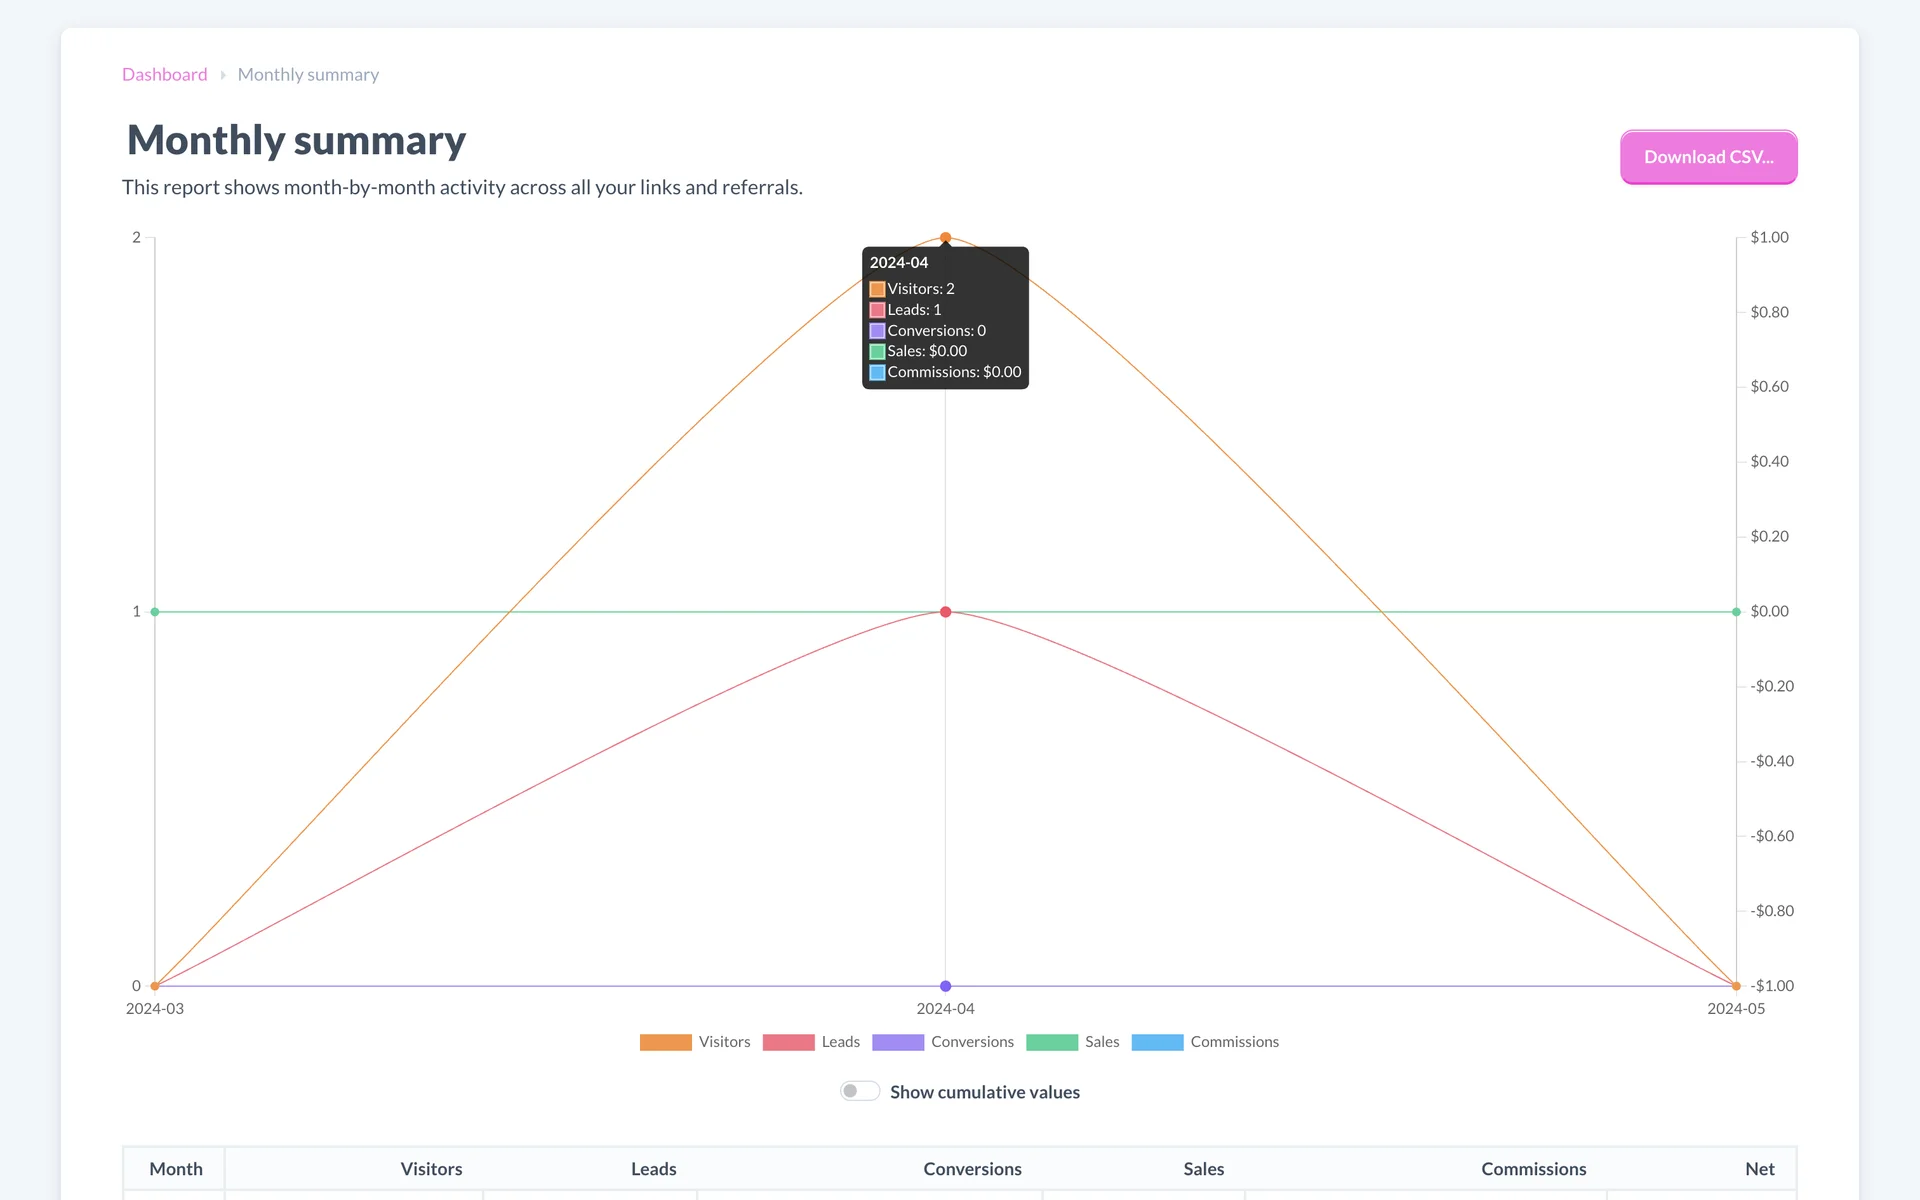Click the Net column header
This screenshot has width=1920, height=1200.
(1759, 1169)
